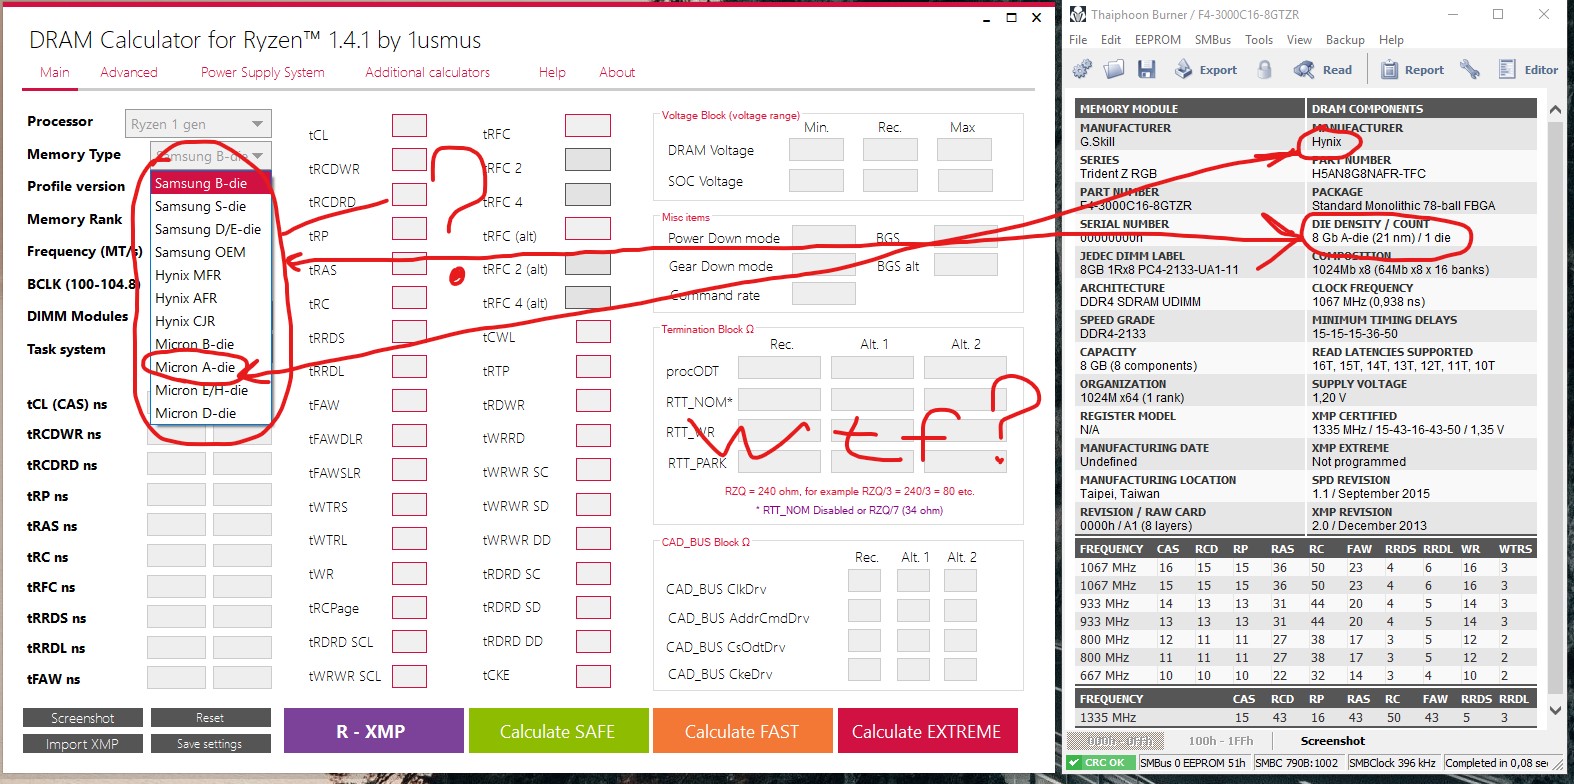Screen dimensions: 1574x784
Task: Open the Backup menu in Thaiphoon Burner
Action: click(1345, 40)
